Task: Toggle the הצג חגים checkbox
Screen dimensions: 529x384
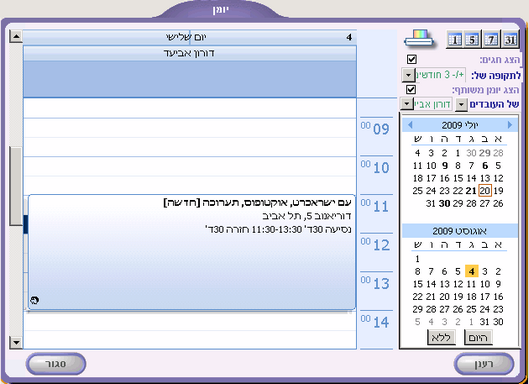Action: pyautogui.click(x=412, y=60)
